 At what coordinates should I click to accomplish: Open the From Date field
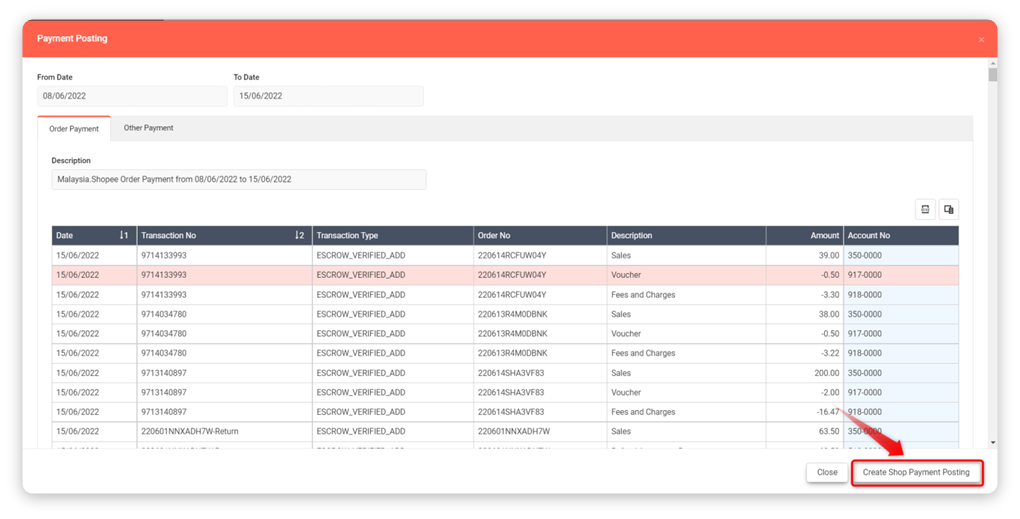point(132,96)
